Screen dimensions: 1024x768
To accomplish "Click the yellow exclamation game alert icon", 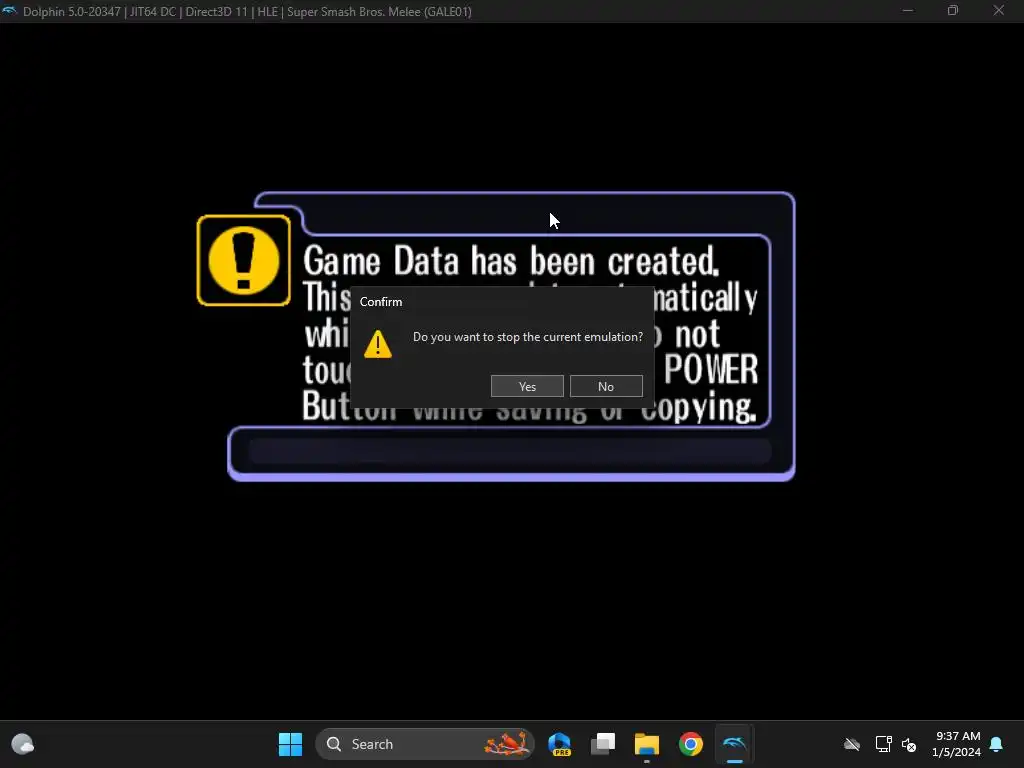I will click(x=244, y=260).
